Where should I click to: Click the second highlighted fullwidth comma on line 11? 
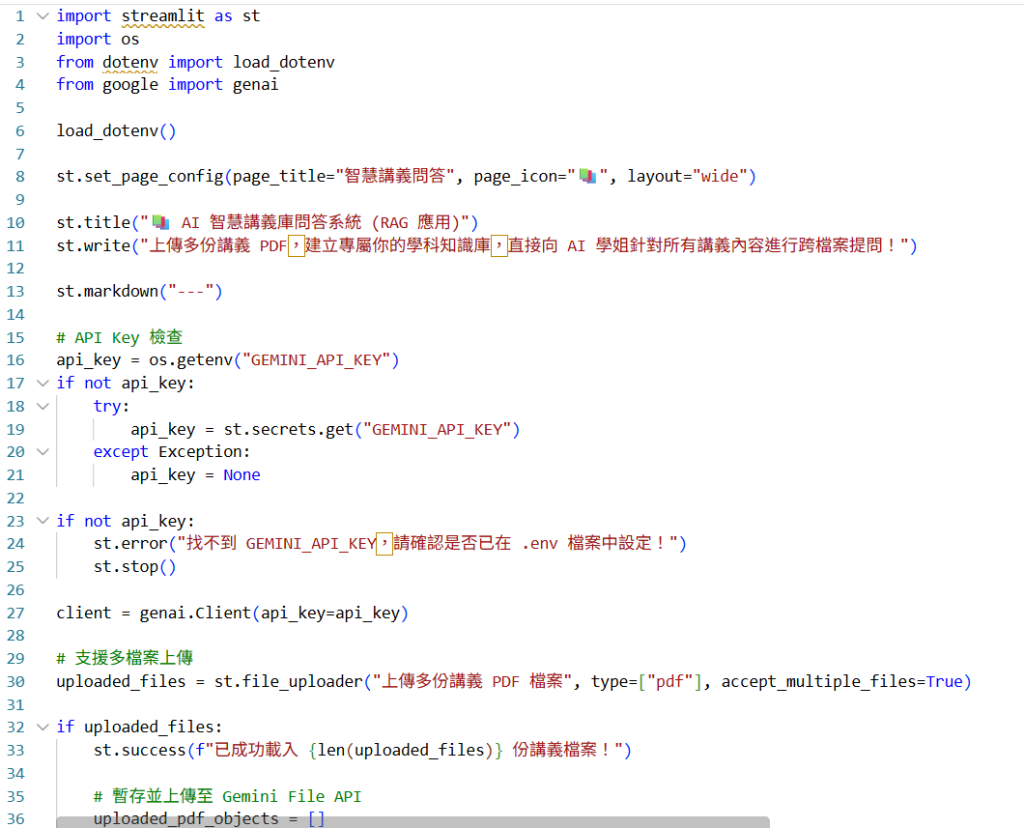[500, 246]
